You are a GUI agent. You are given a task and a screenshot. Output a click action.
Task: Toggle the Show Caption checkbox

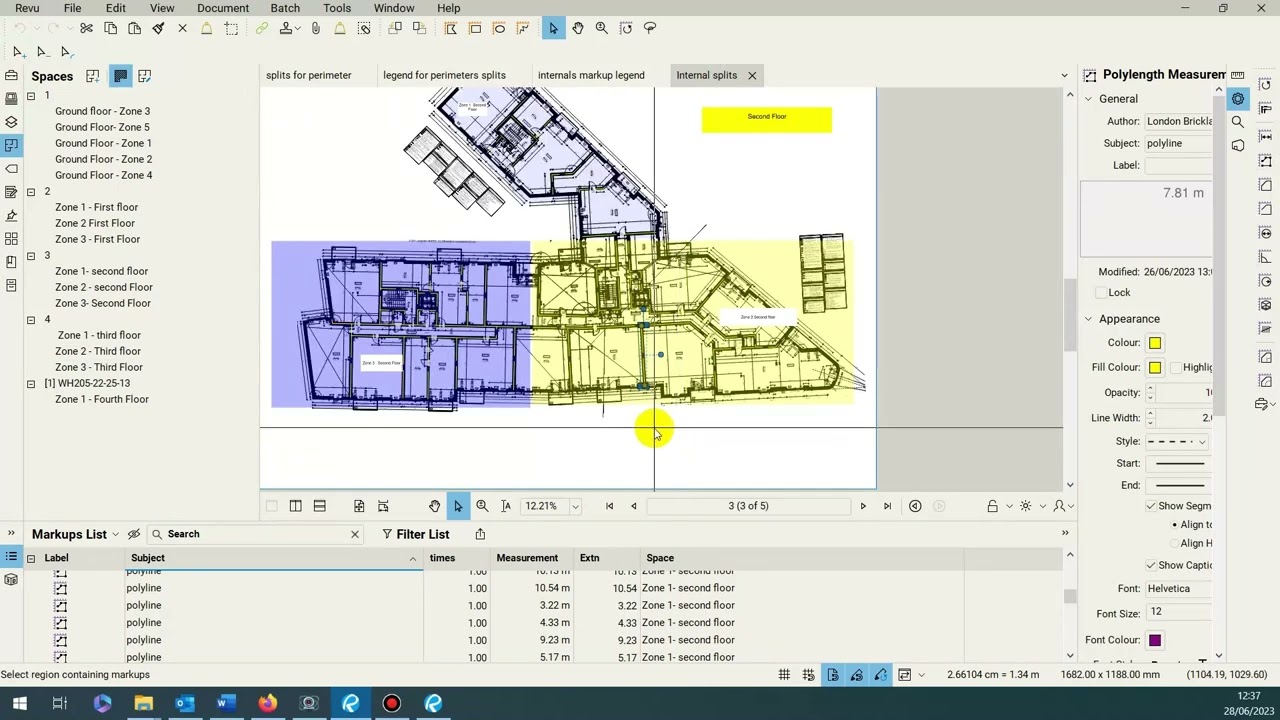(x=1151, y=566)
